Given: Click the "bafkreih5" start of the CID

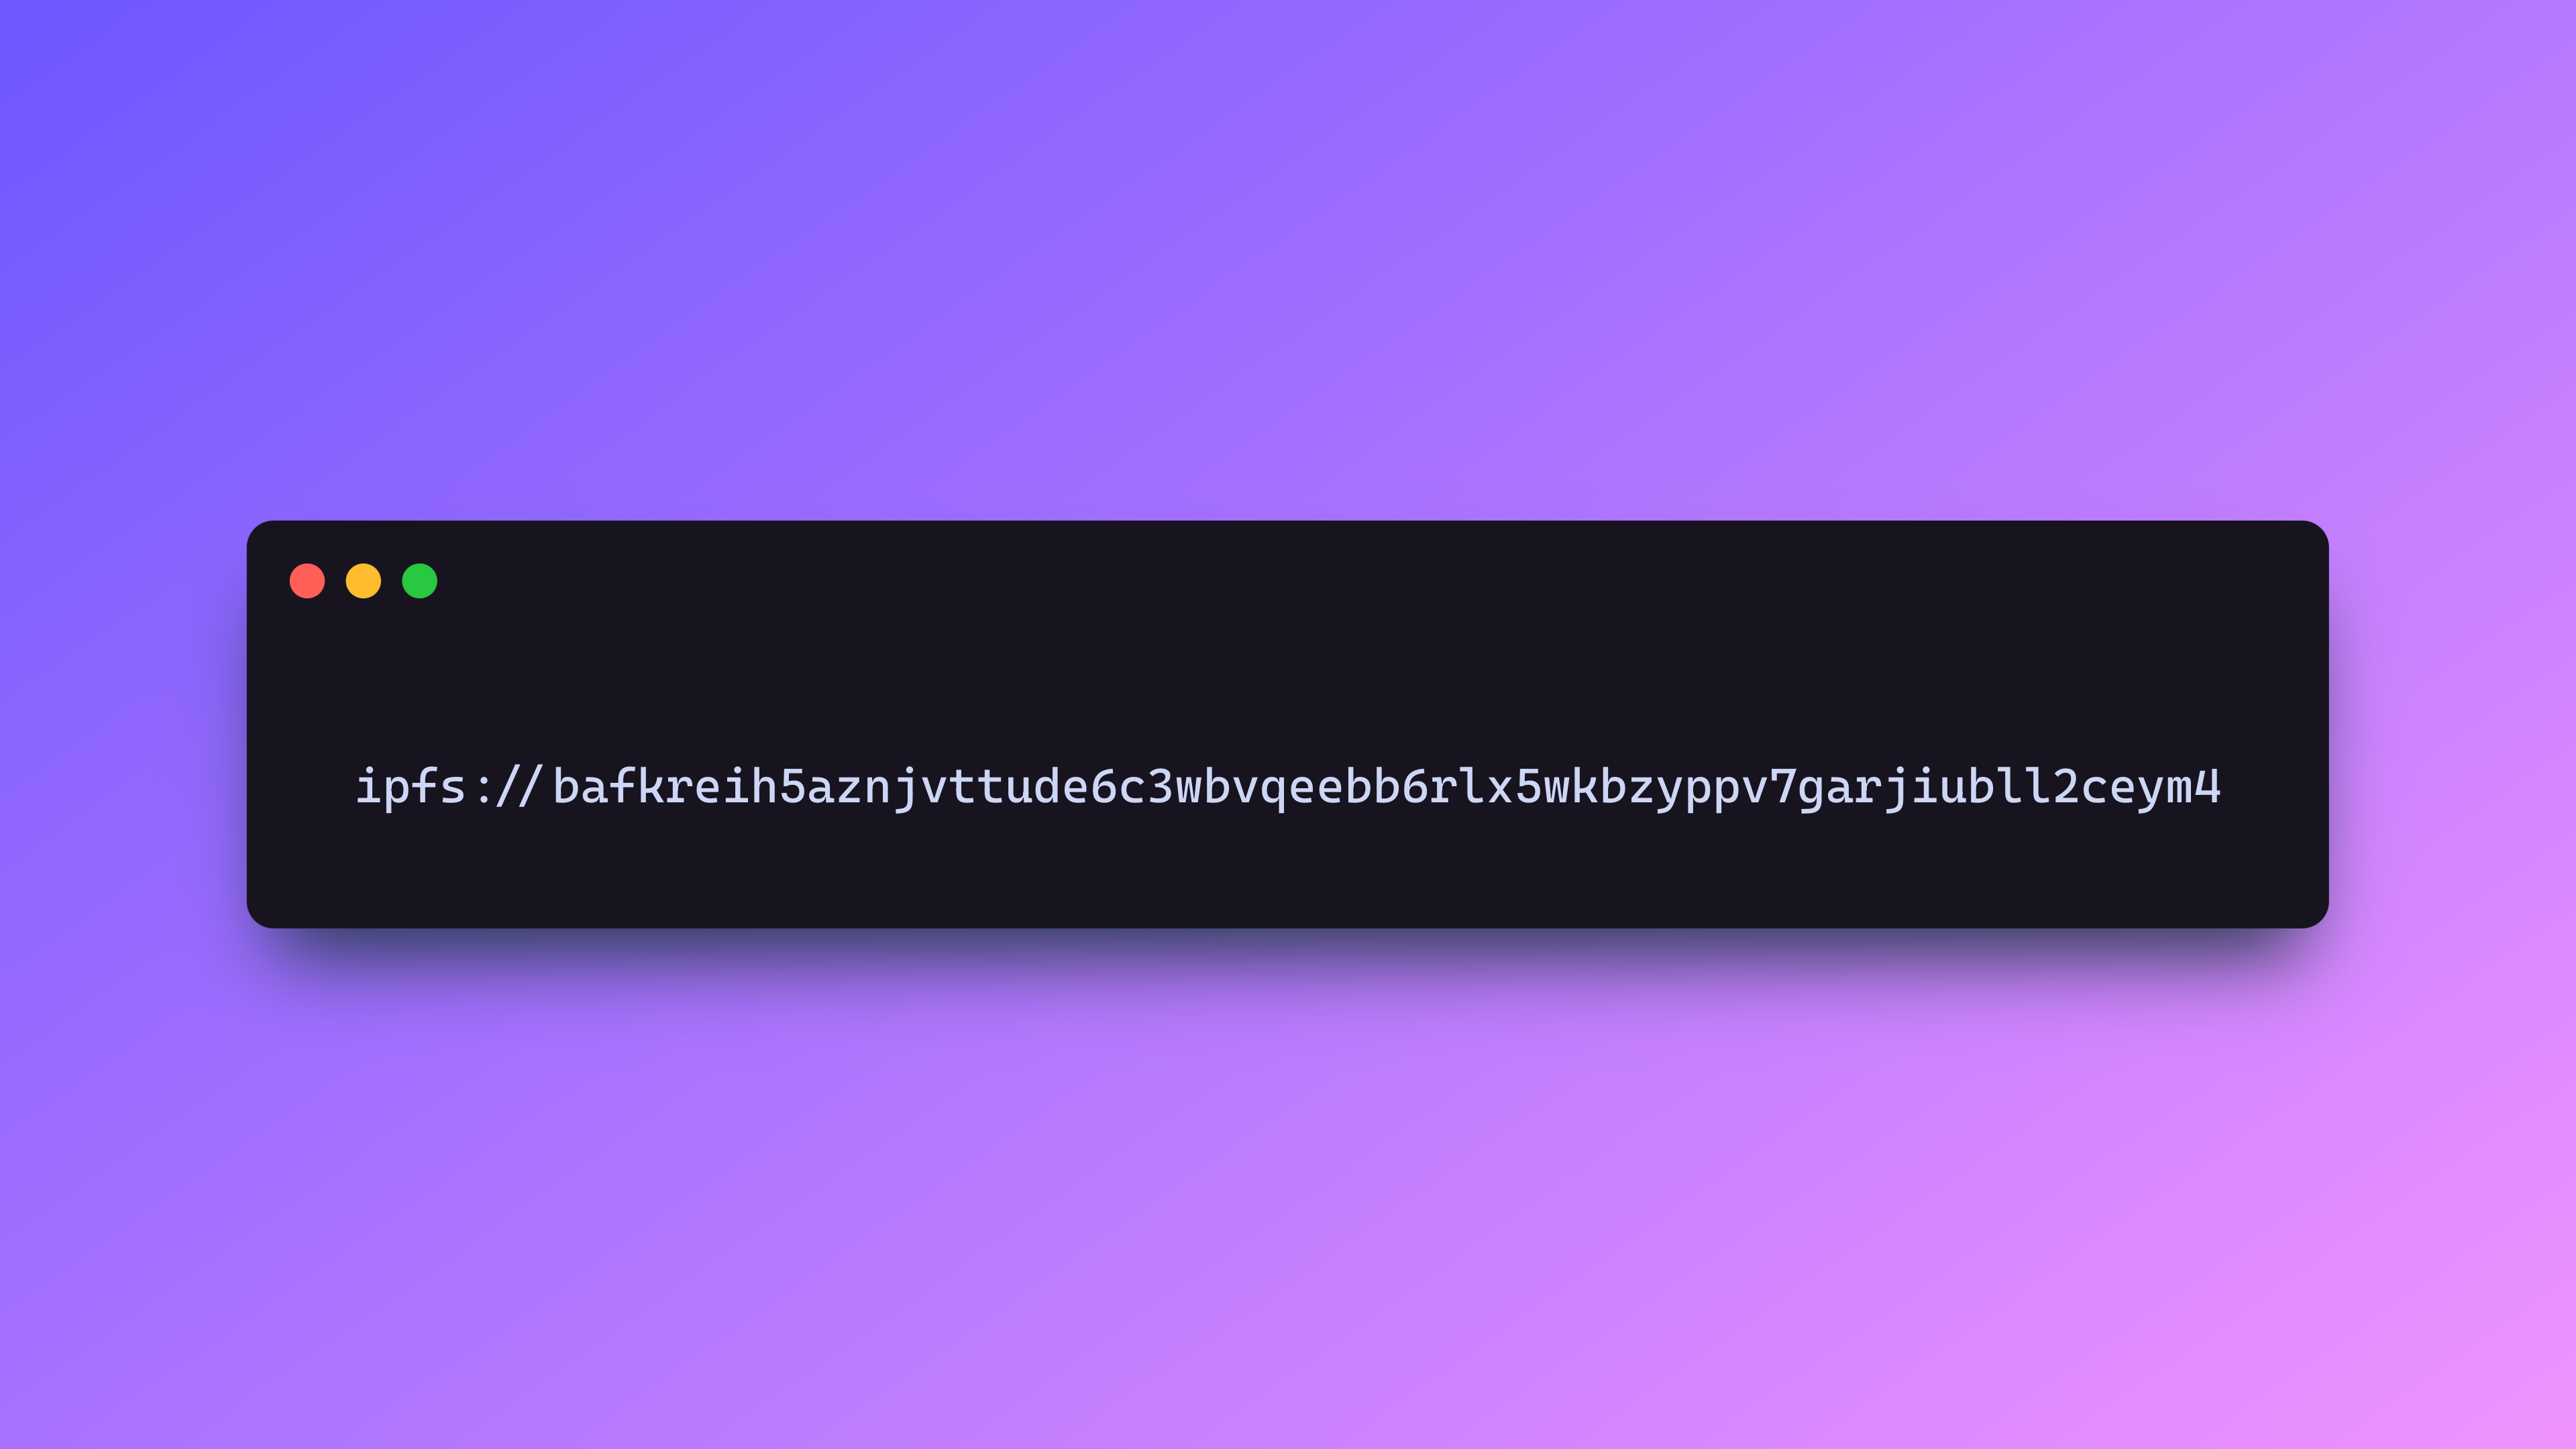Looking at the screenshot, I should [679, 787].
